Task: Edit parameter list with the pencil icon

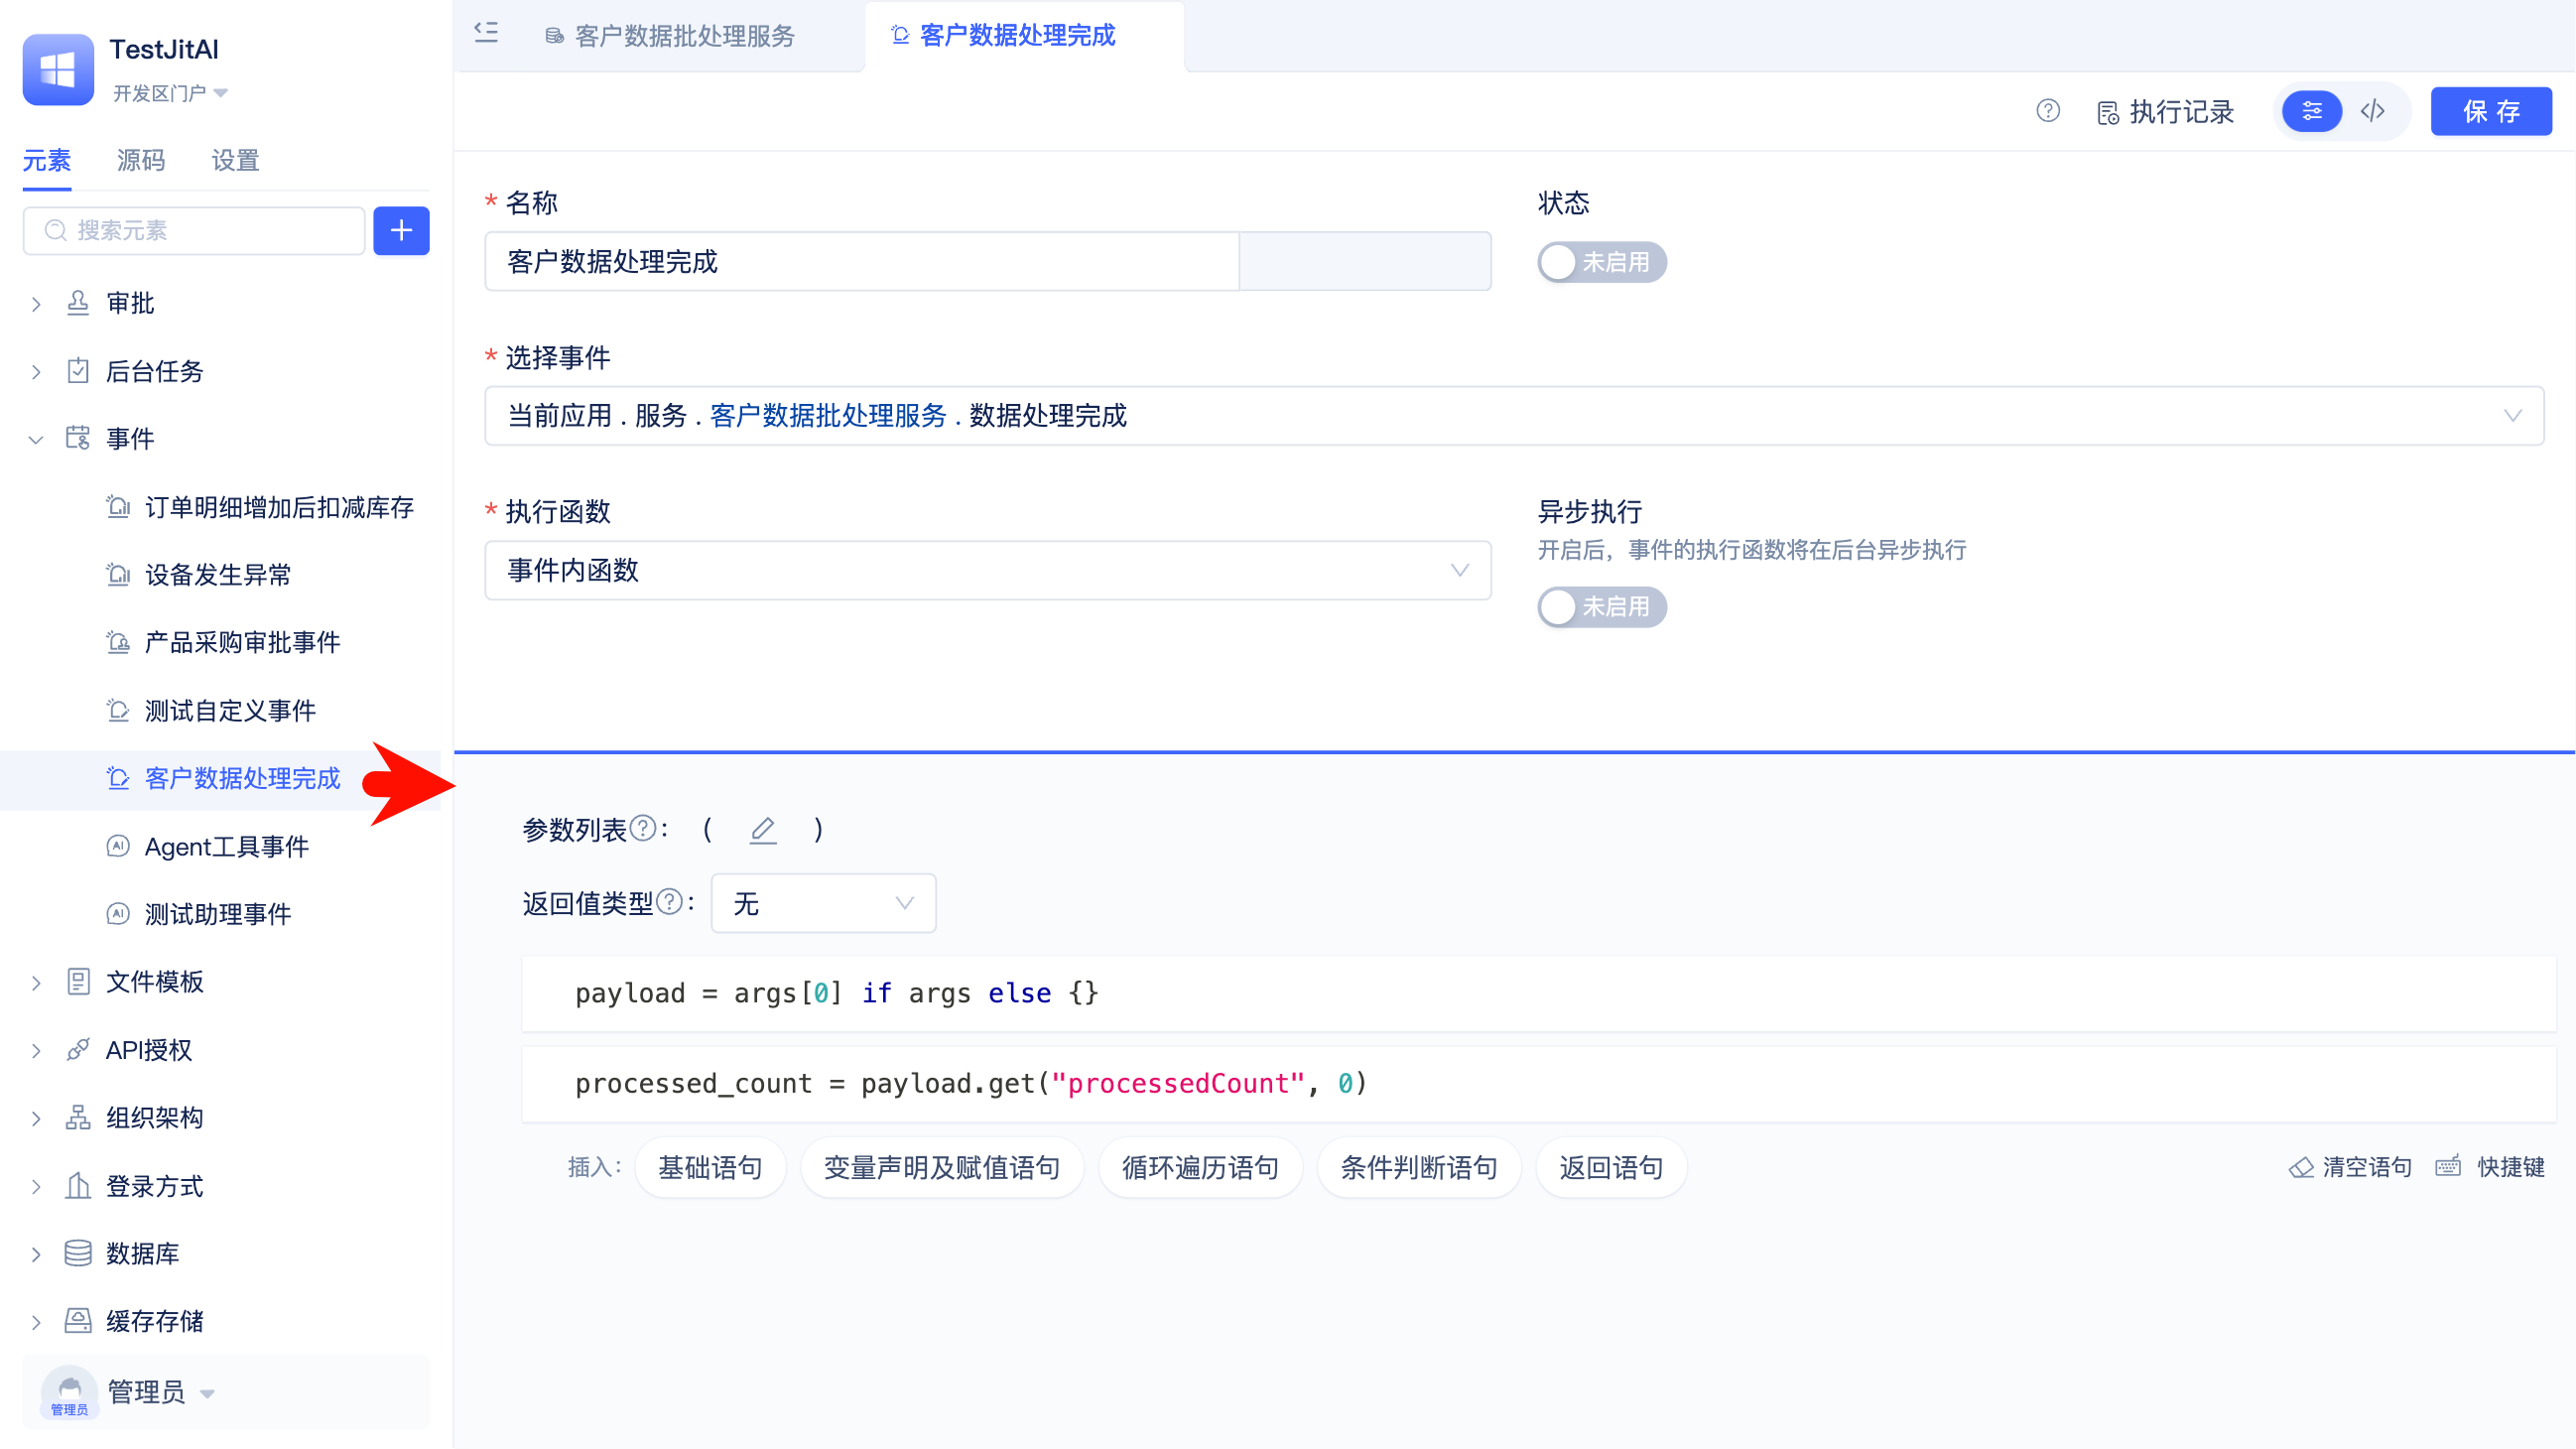Action: [x=763, y=830]
